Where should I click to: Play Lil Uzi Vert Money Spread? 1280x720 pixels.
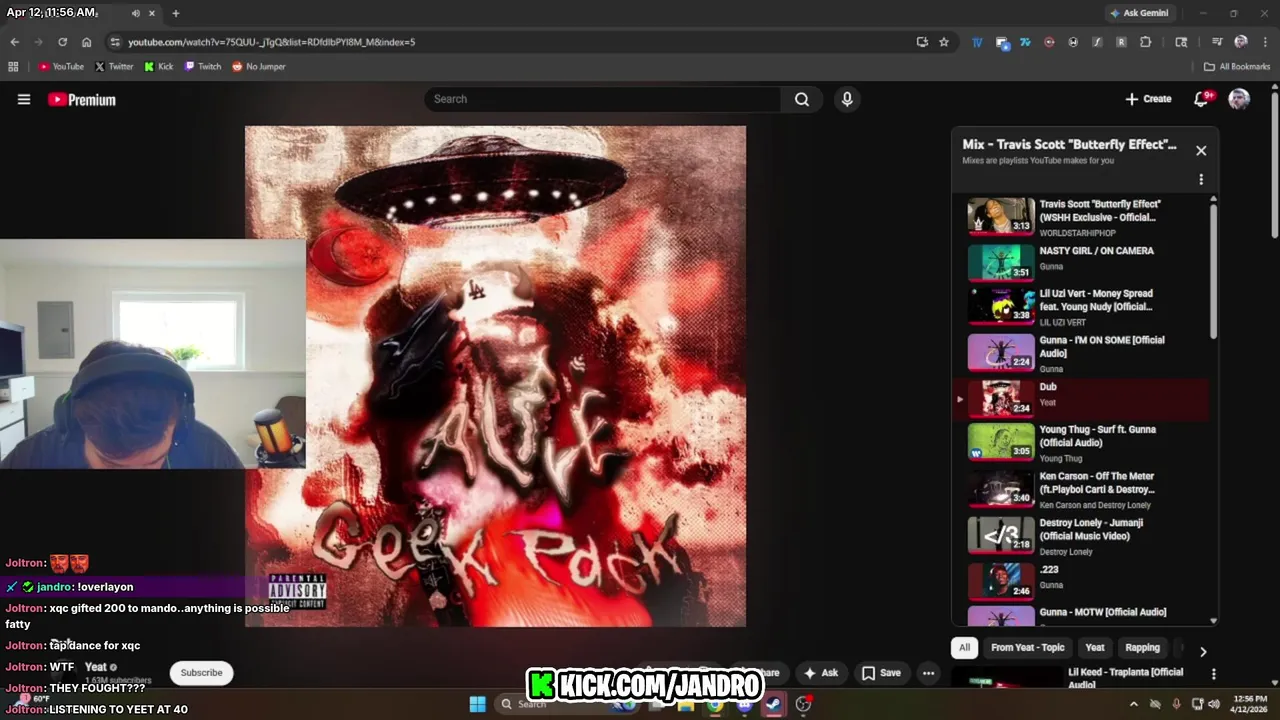point(1082,307)
